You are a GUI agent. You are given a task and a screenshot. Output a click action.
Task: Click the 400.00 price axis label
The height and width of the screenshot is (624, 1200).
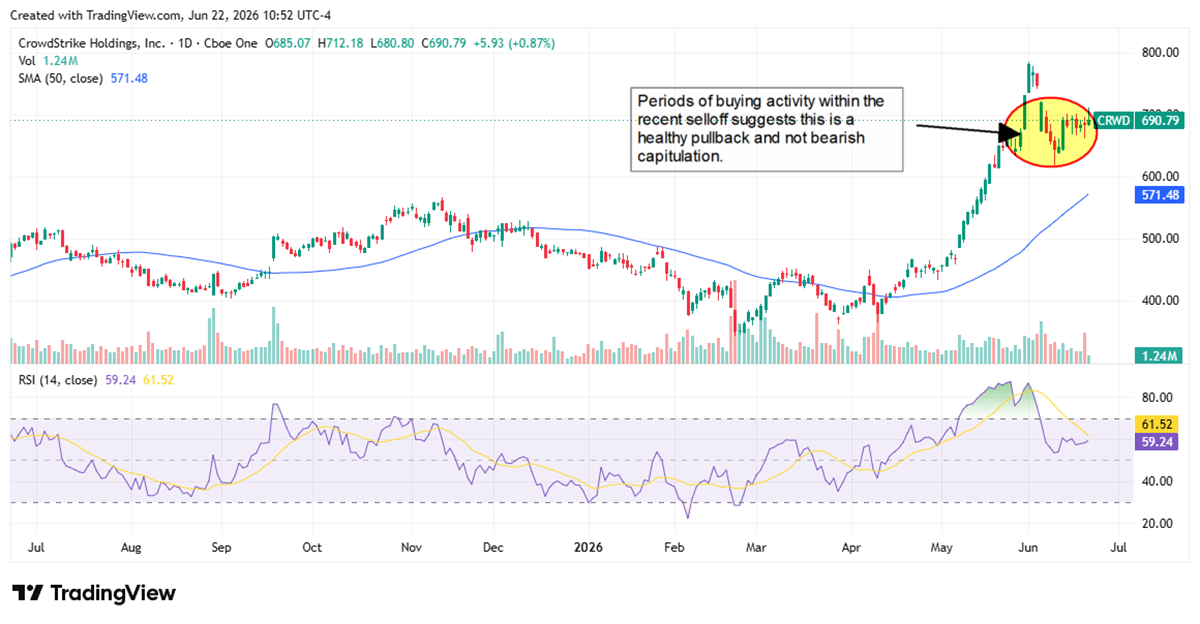click(x=1160, y=301)
